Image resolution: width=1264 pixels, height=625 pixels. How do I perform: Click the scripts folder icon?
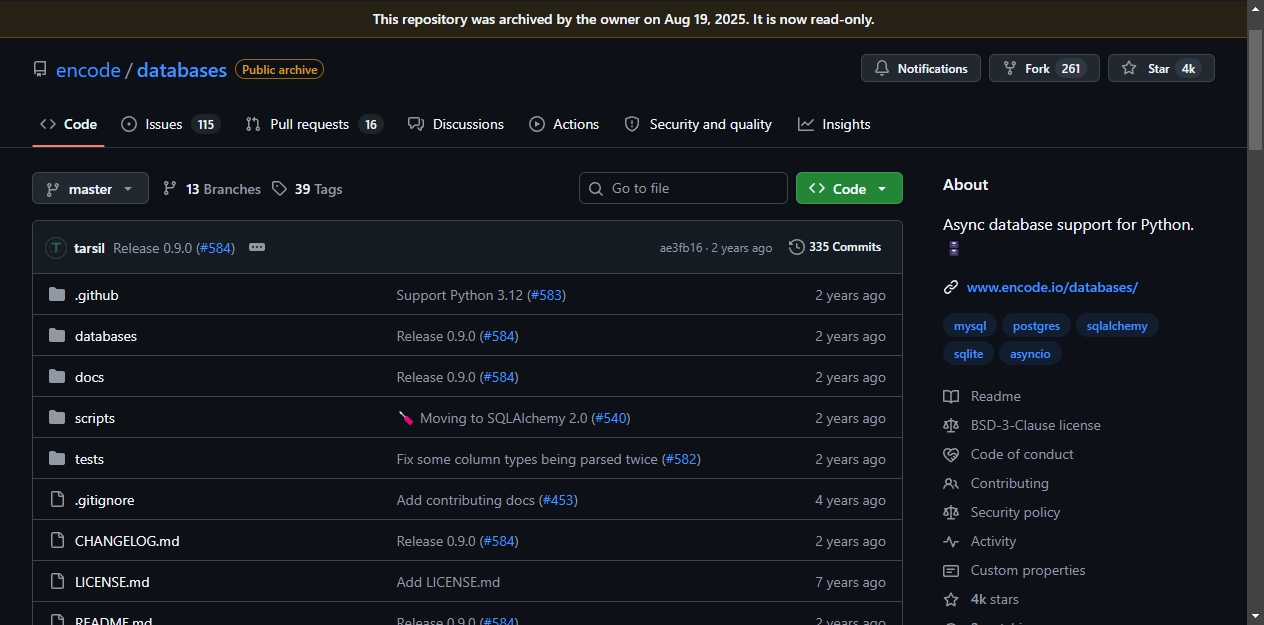(x=57, y=418)
